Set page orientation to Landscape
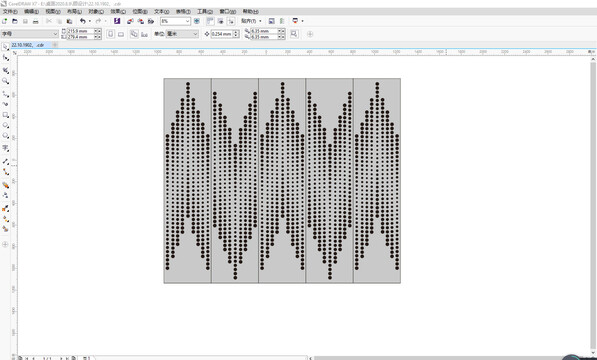The height and width of the screenshot is (360, 597). pyautogui.click(x=121, y=34)
